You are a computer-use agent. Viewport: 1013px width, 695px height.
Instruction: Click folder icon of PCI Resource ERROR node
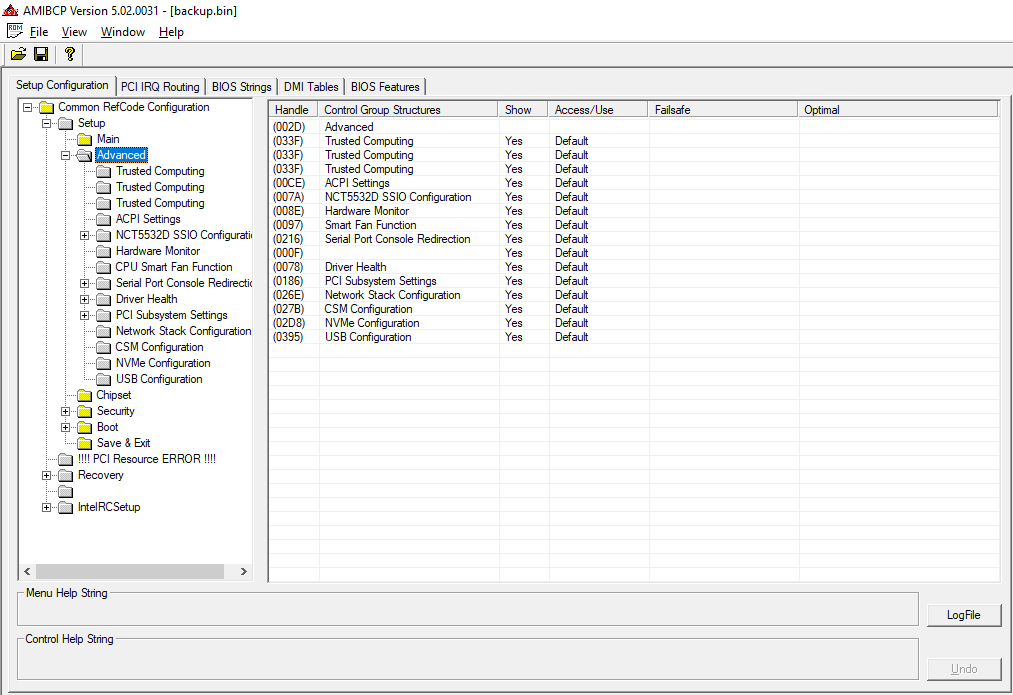point(65,459)
